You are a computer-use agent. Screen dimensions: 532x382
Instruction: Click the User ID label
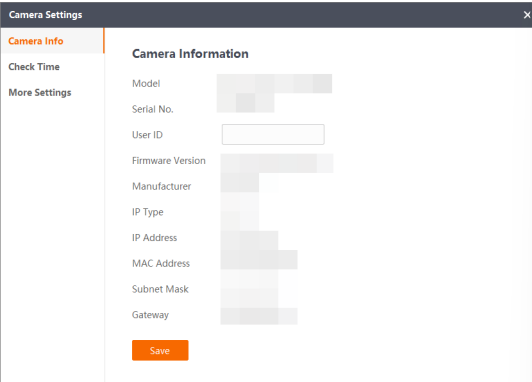[x=147, y=135]
